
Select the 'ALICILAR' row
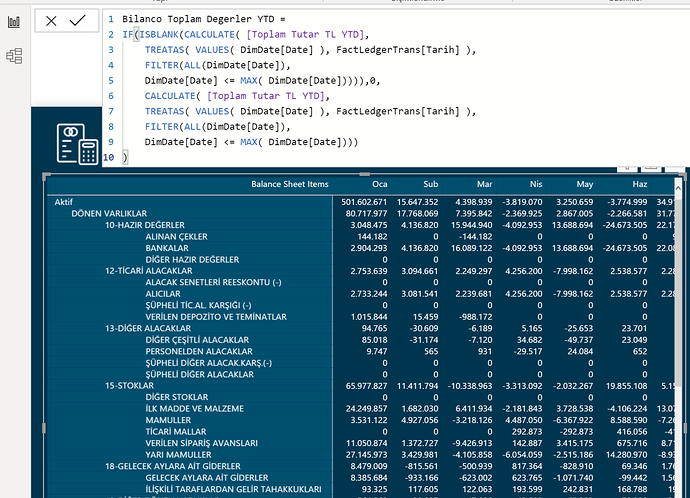point(163,294)
